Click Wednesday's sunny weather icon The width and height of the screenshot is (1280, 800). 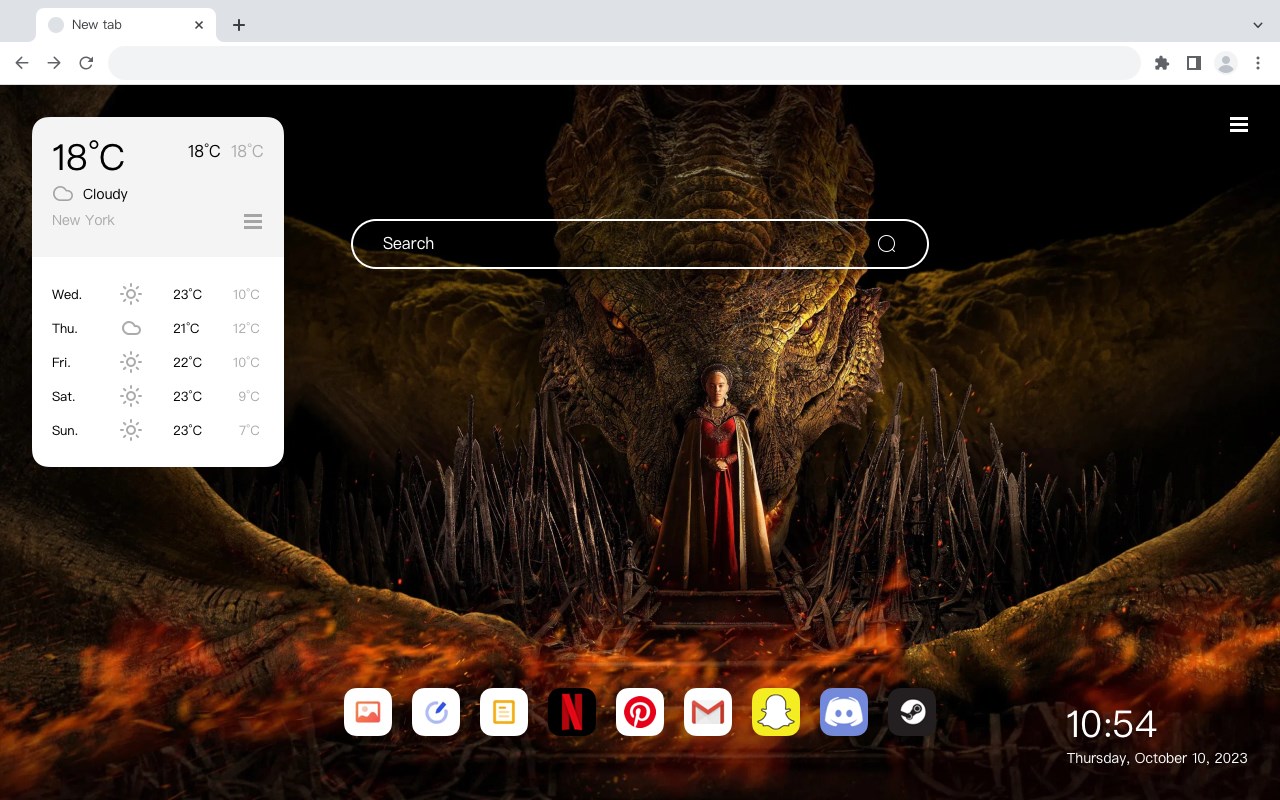click(131, 294)
